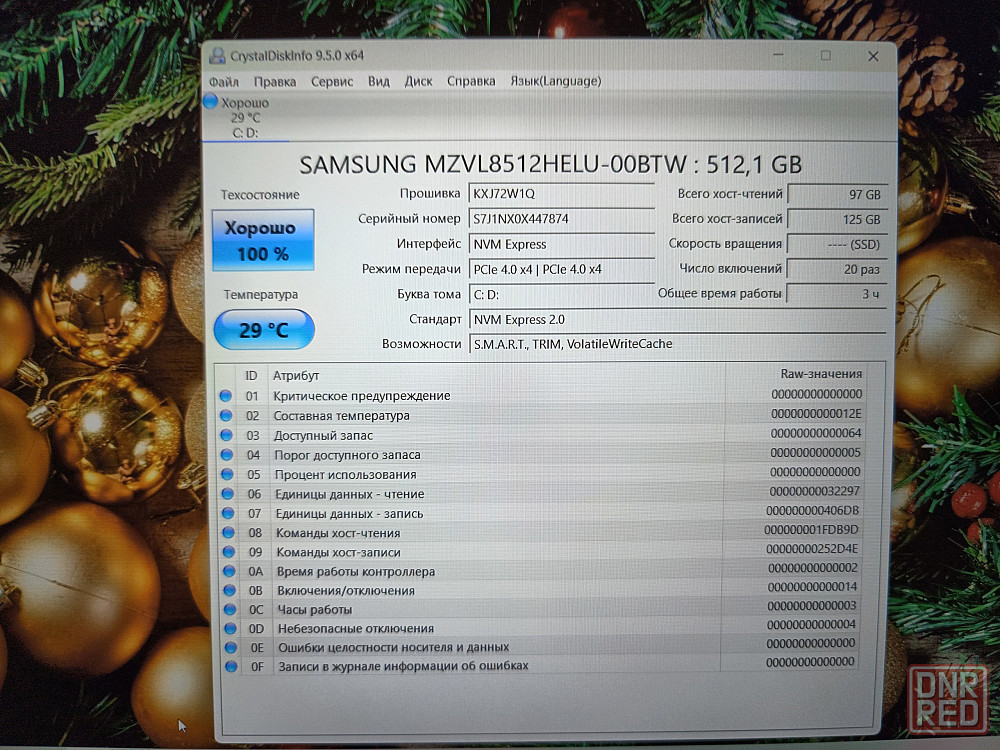Click the CrystalDiskInfo title bar app icon
1000x750 pixels.
[x=217, y=56]
